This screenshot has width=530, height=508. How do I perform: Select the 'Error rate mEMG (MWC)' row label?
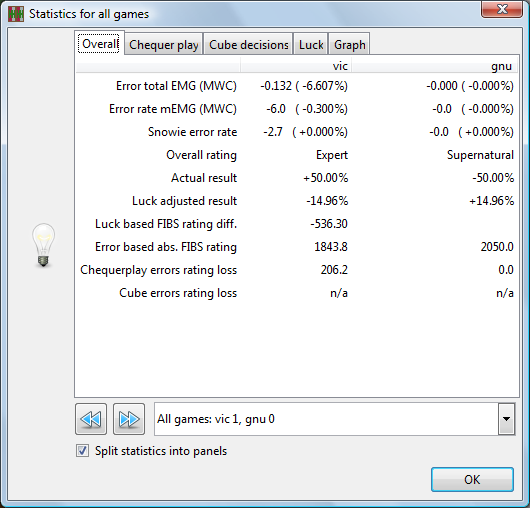173,109
